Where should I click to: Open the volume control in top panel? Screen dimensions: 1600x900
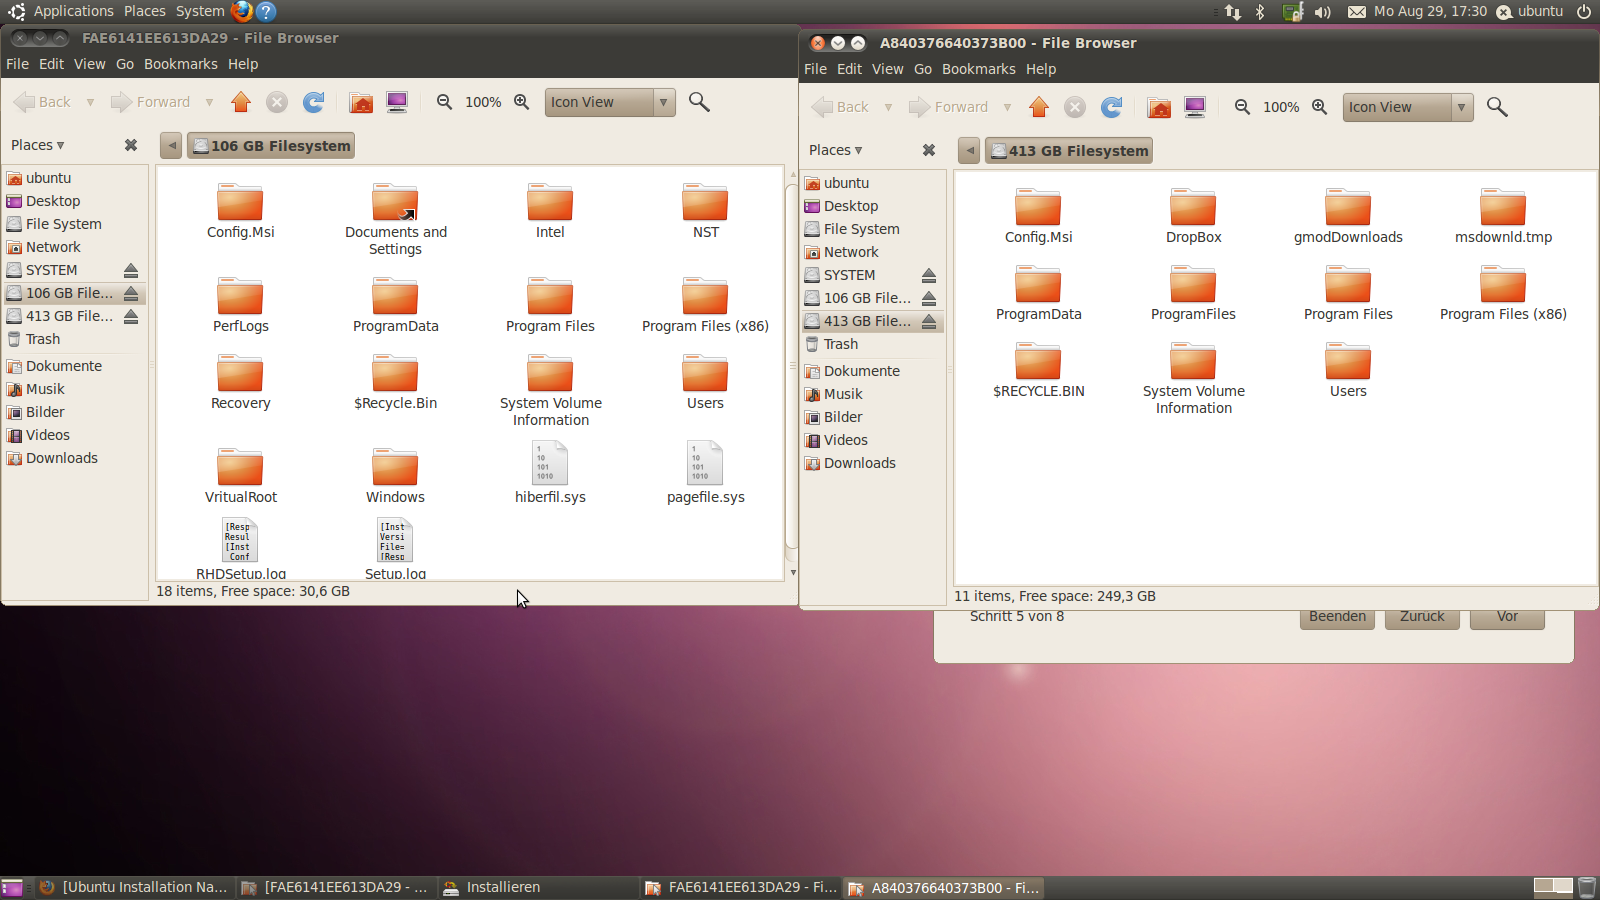pos(1322,12)
